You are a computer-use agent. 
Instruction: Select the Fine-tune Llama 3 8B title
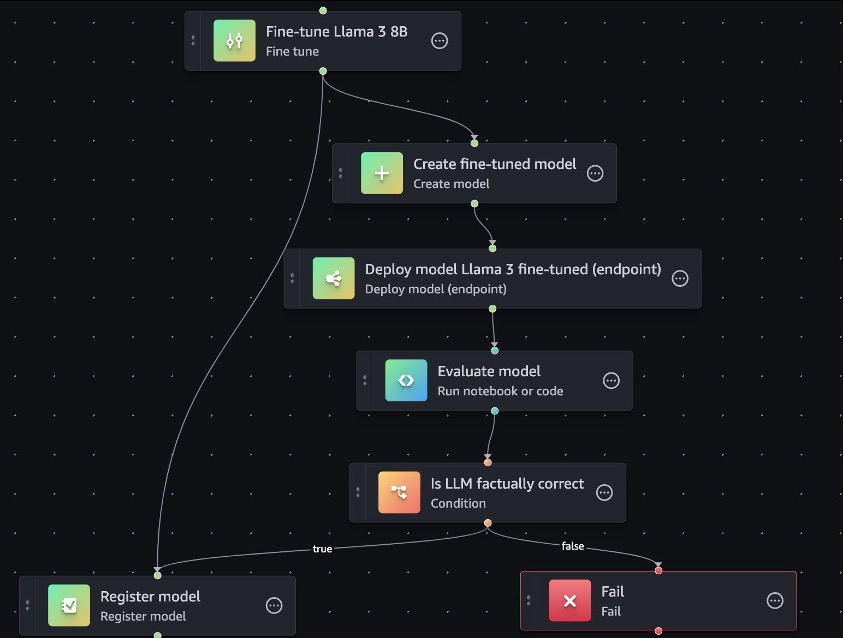coord(336,32)
